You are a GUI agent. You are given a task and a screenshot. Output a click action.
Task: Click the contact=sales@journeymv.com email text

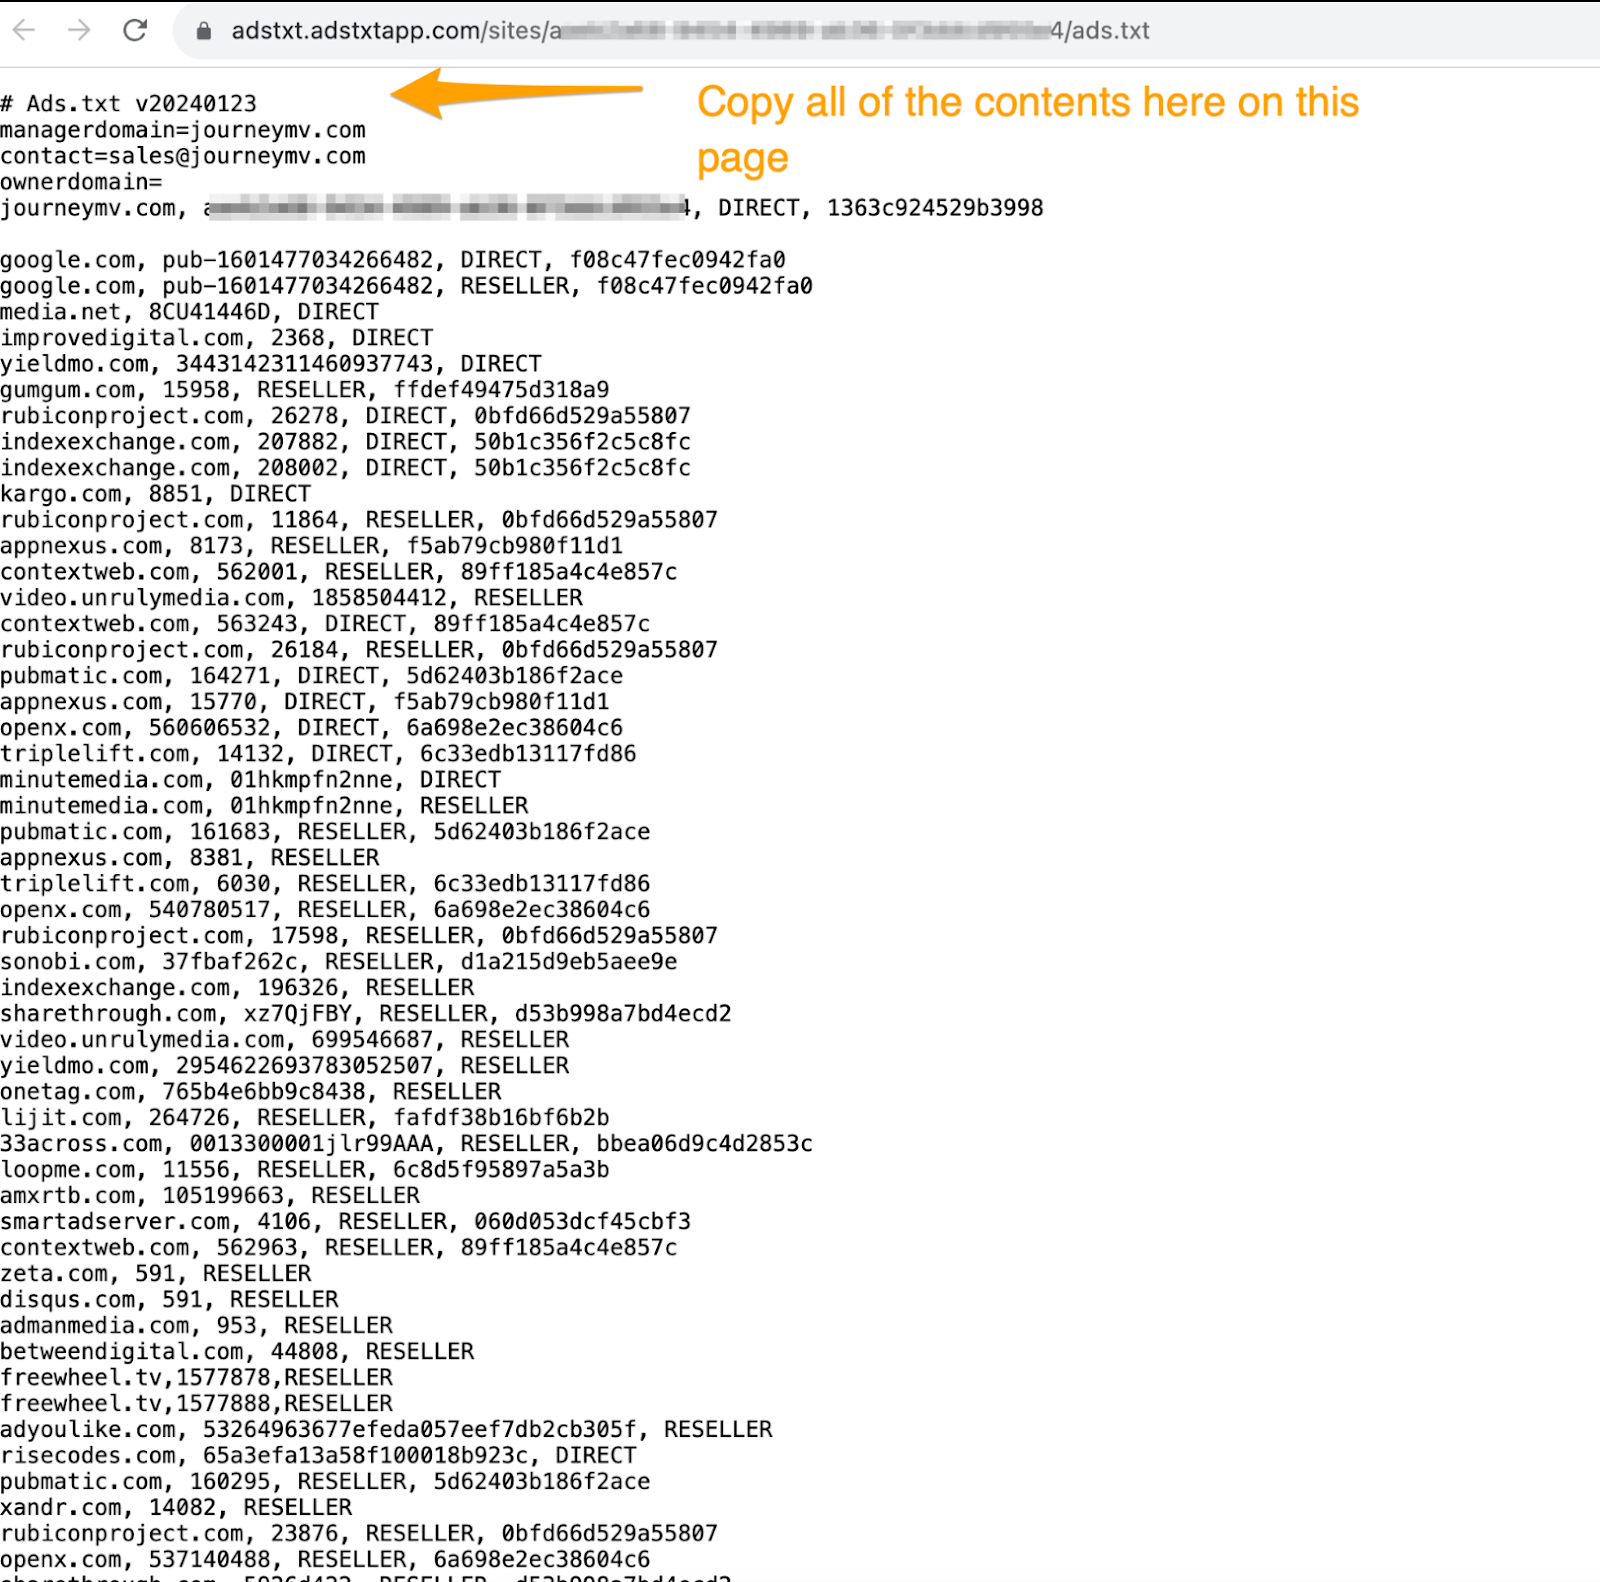(183, 155)
